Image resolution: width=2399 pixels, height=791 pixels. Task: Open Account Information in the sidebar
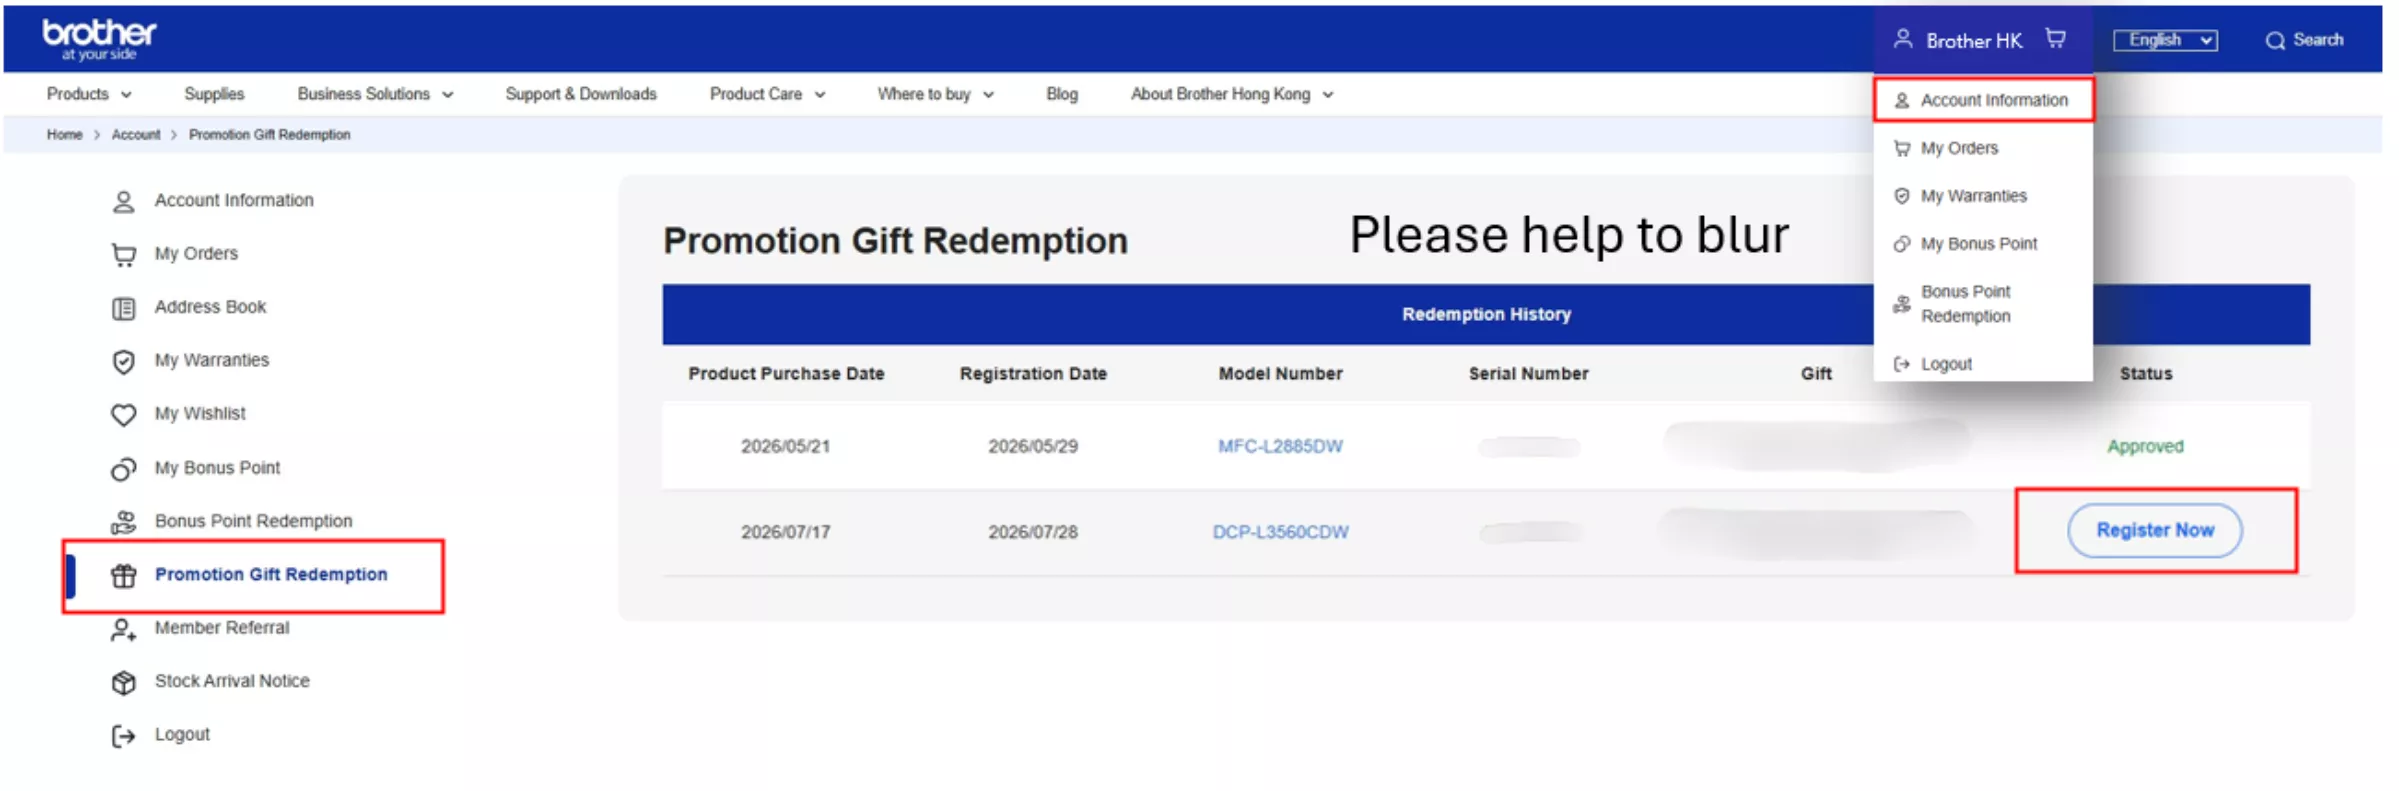click(234, 200)
